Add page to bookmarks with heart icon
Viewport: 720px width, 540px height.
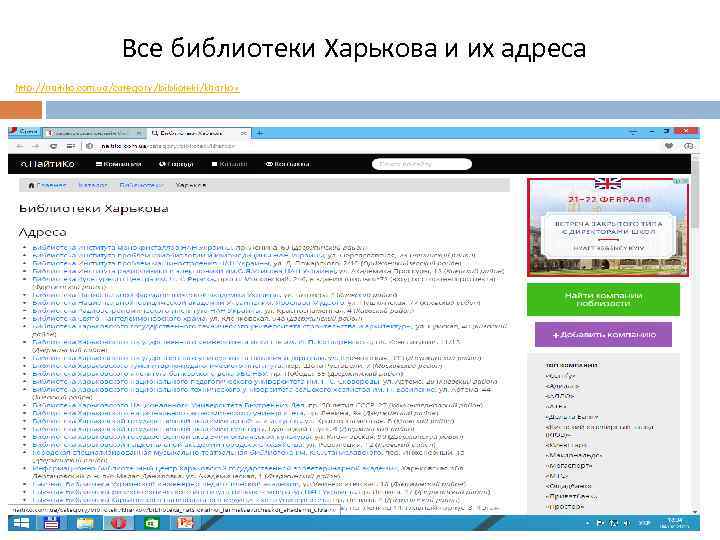669,146
